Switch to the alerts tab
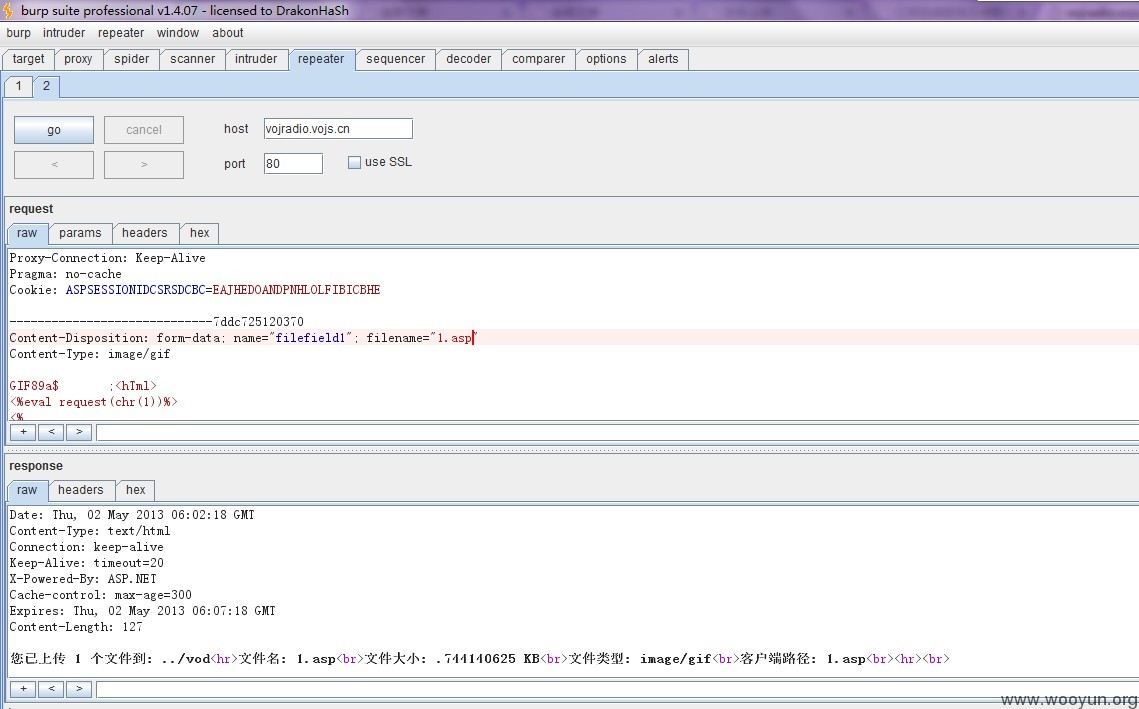Viewport: 1139px width, 709px height. click(x=663, y=60)
